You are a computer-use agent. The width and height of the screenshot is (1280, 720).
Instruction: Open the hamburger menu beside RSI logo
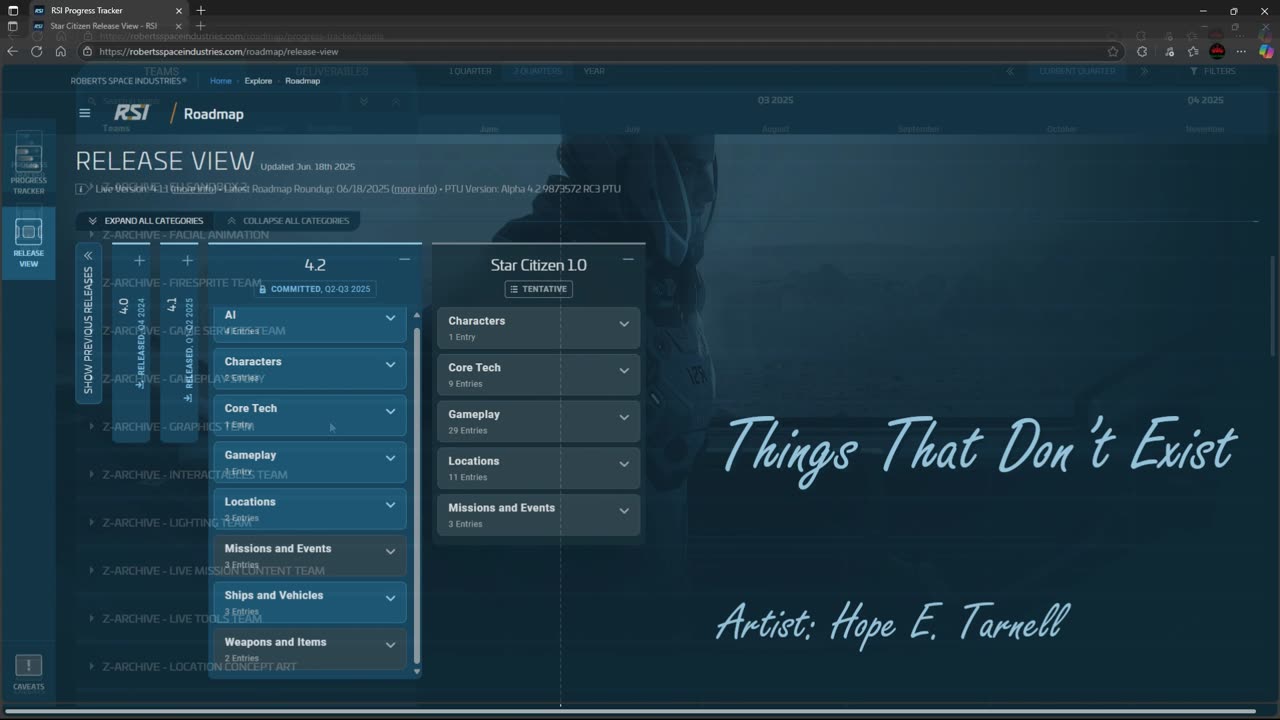85,113
